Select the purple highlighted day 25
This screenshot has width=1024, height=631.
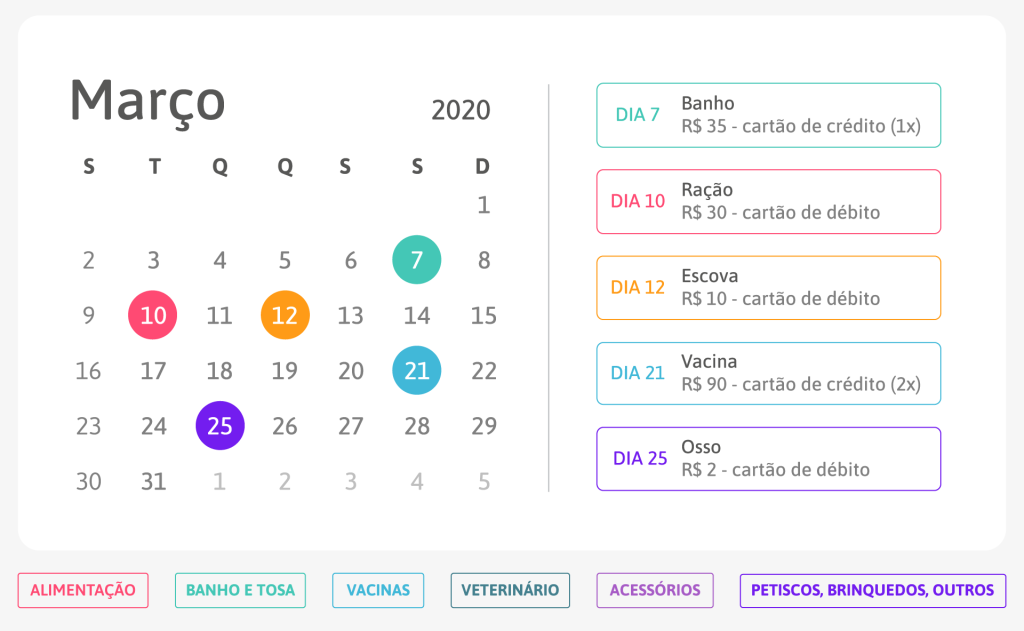click(220, 426)
